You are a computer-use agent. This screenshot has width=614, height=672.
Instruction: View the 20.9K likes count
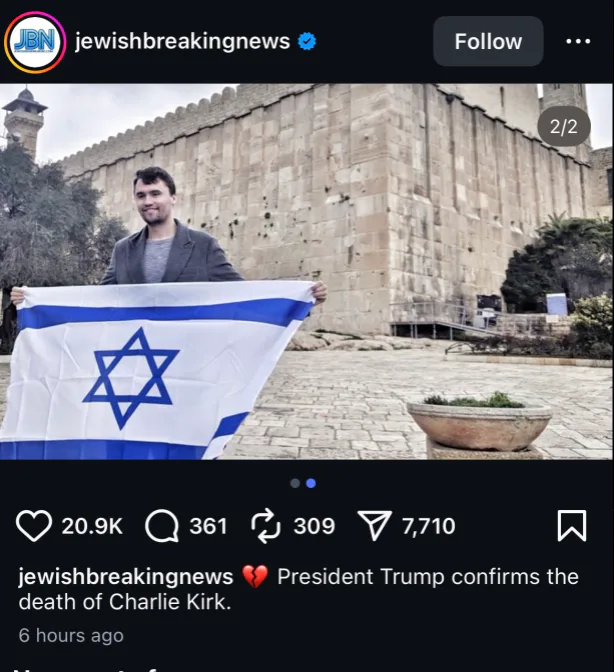point(92,526)
